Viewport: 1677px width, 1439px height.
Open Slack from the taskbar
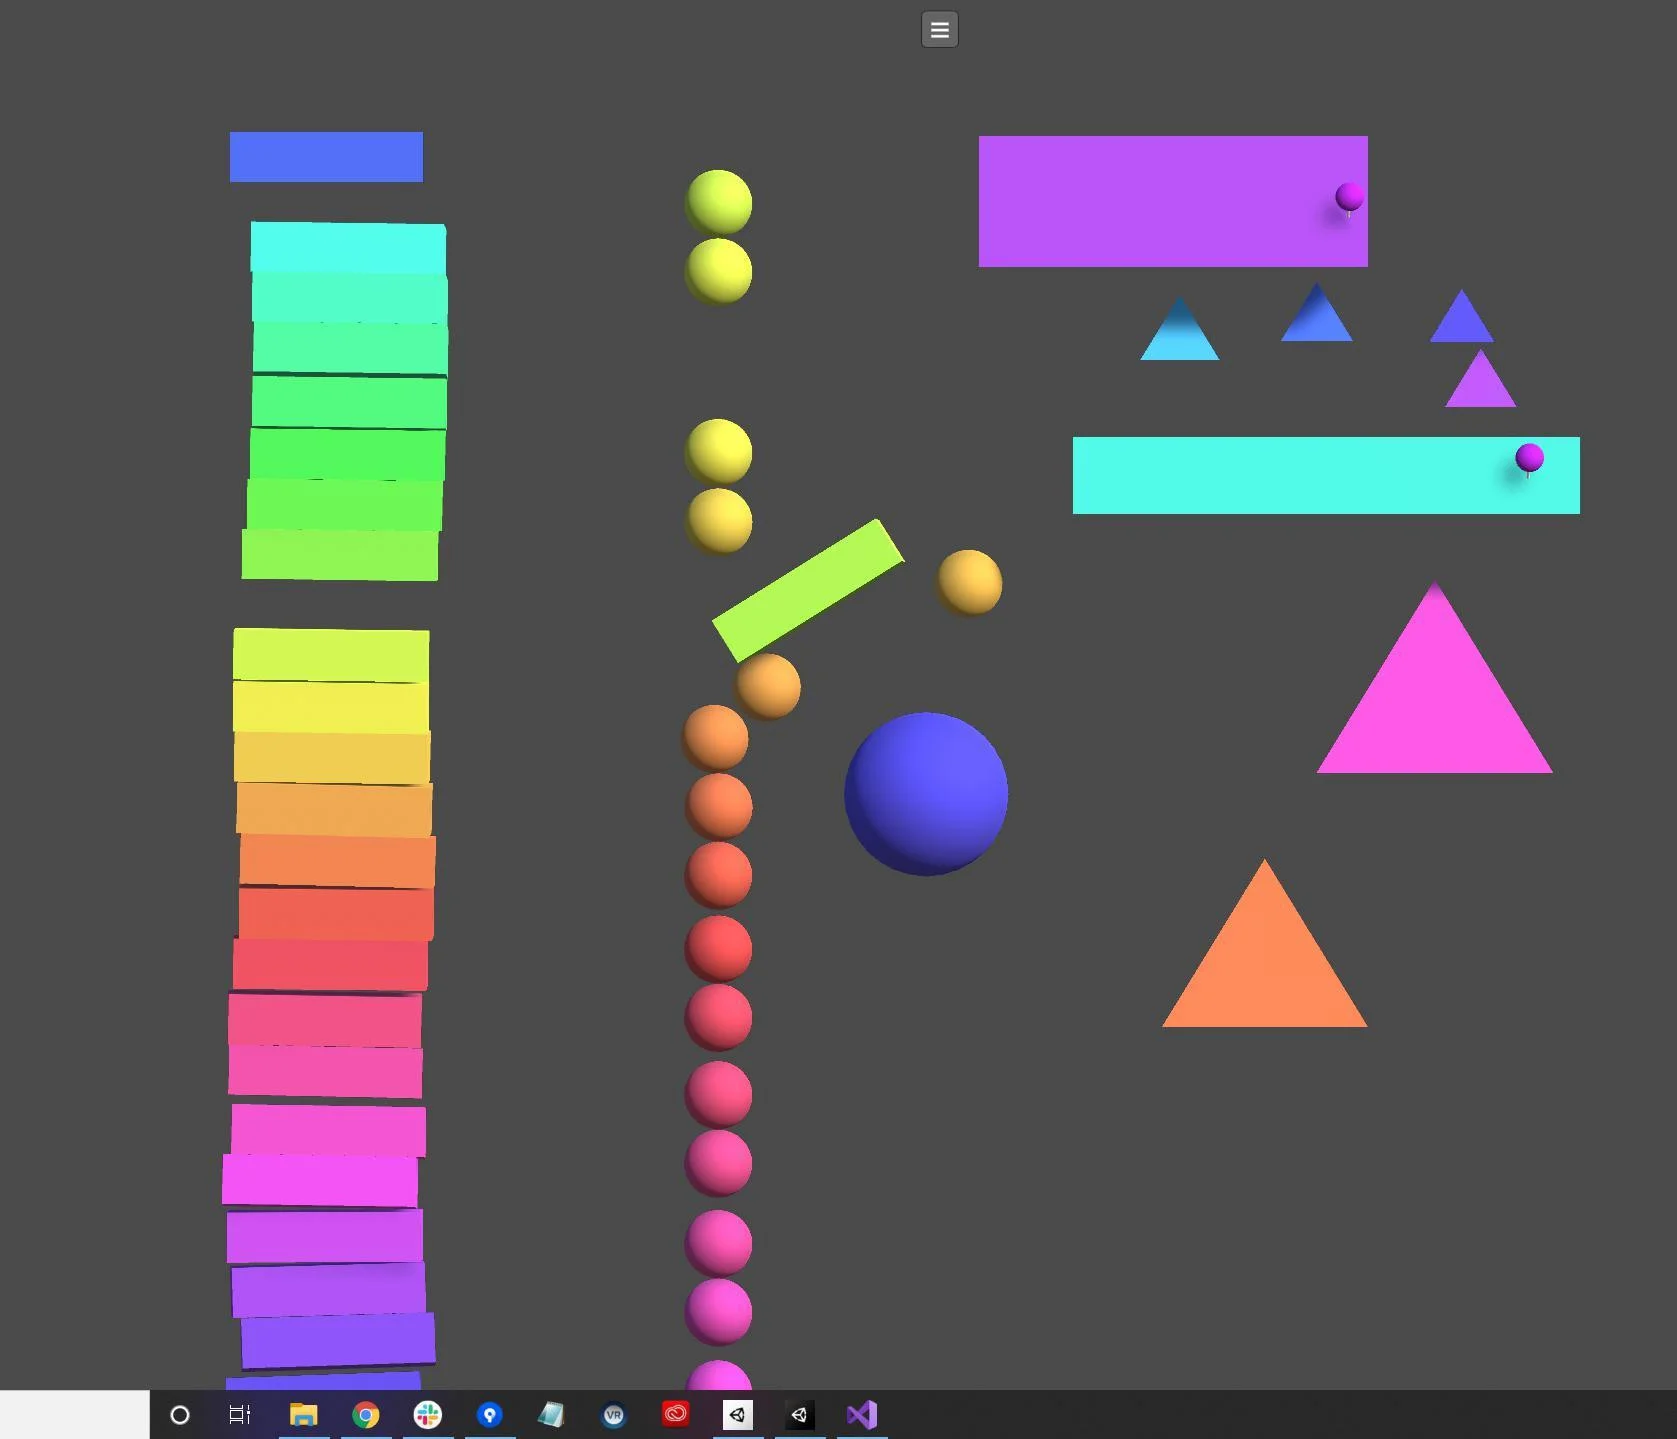(427, 1414)
